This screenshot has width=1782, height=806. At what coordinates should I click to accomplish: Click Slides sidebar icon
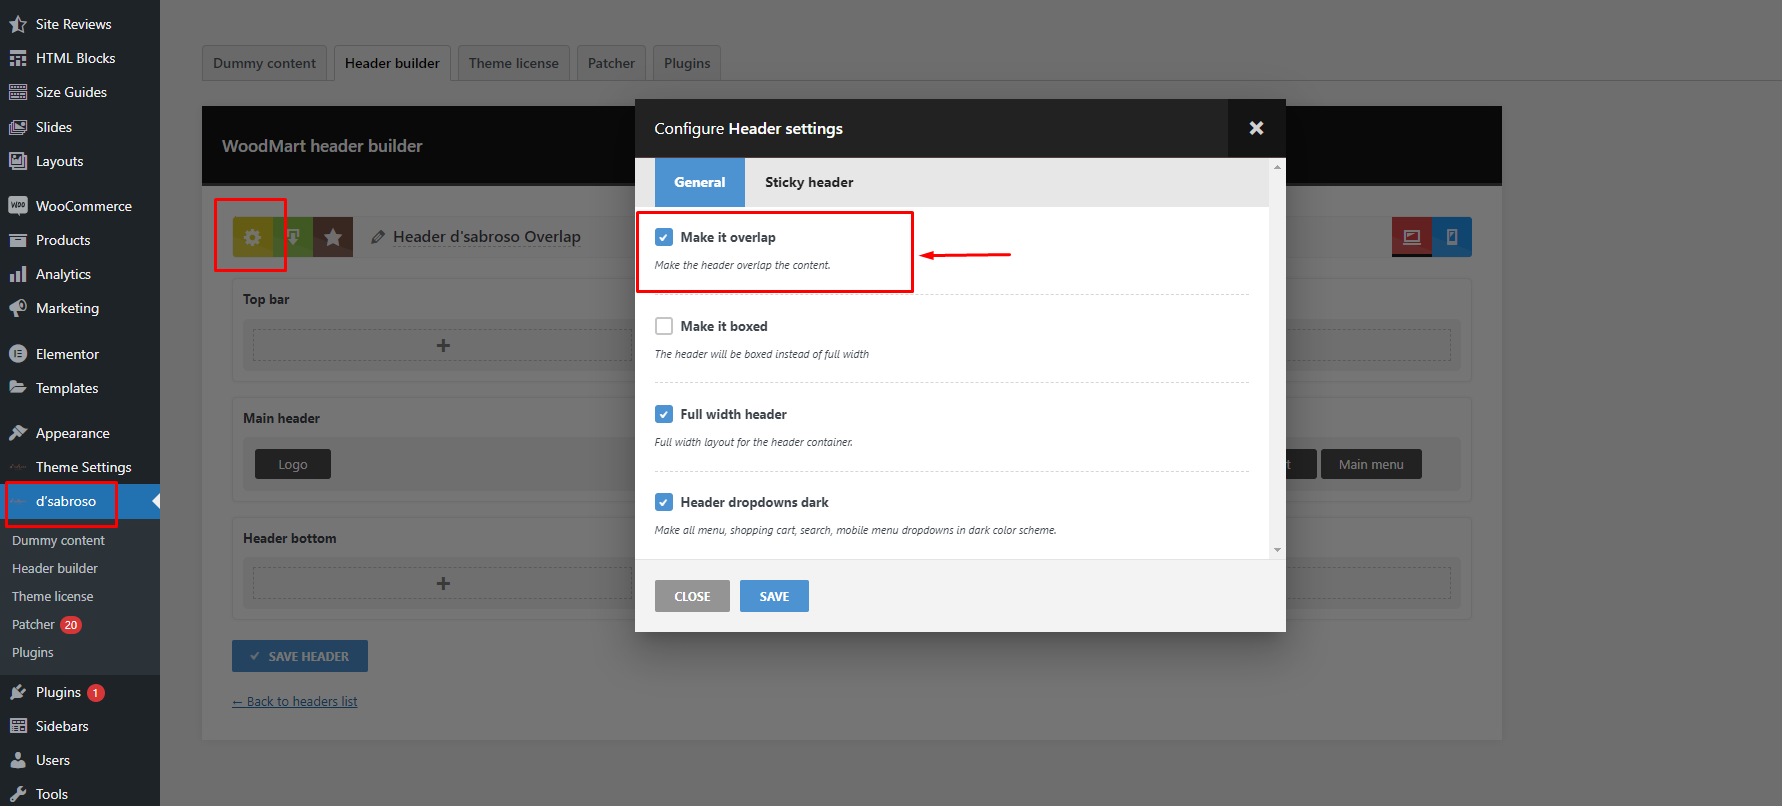click(18, 127)
